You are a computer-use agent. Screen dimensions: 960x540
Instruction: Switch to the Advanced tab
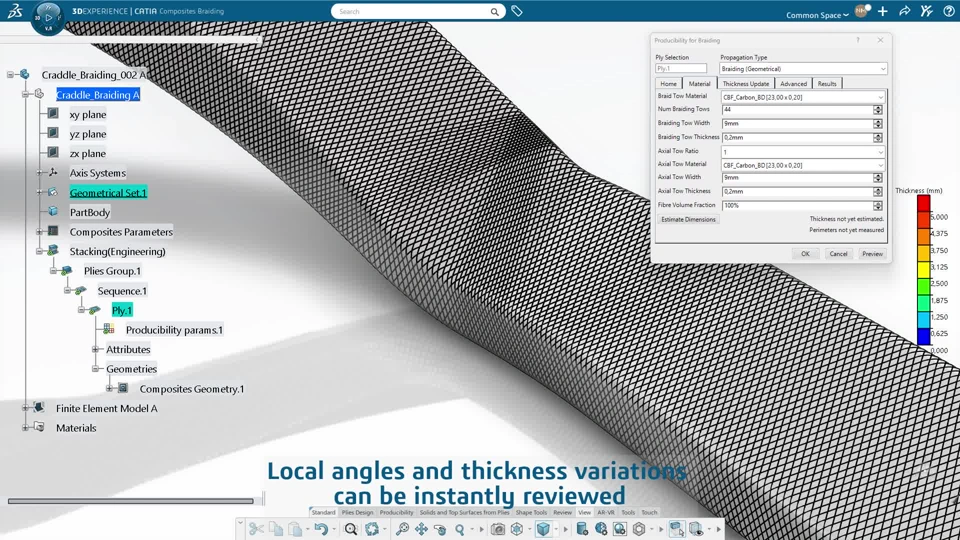coord(793,83)
